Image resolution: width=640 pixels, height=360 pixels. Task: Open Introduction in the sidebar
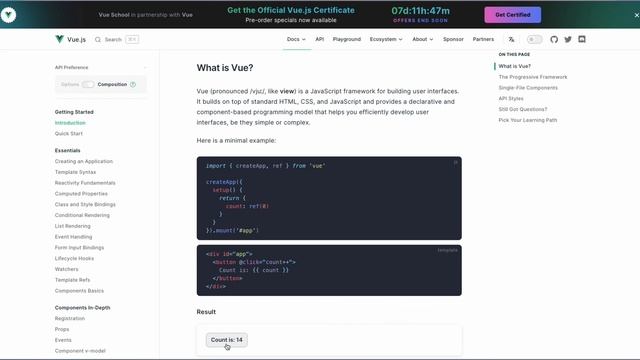point(70,123)
